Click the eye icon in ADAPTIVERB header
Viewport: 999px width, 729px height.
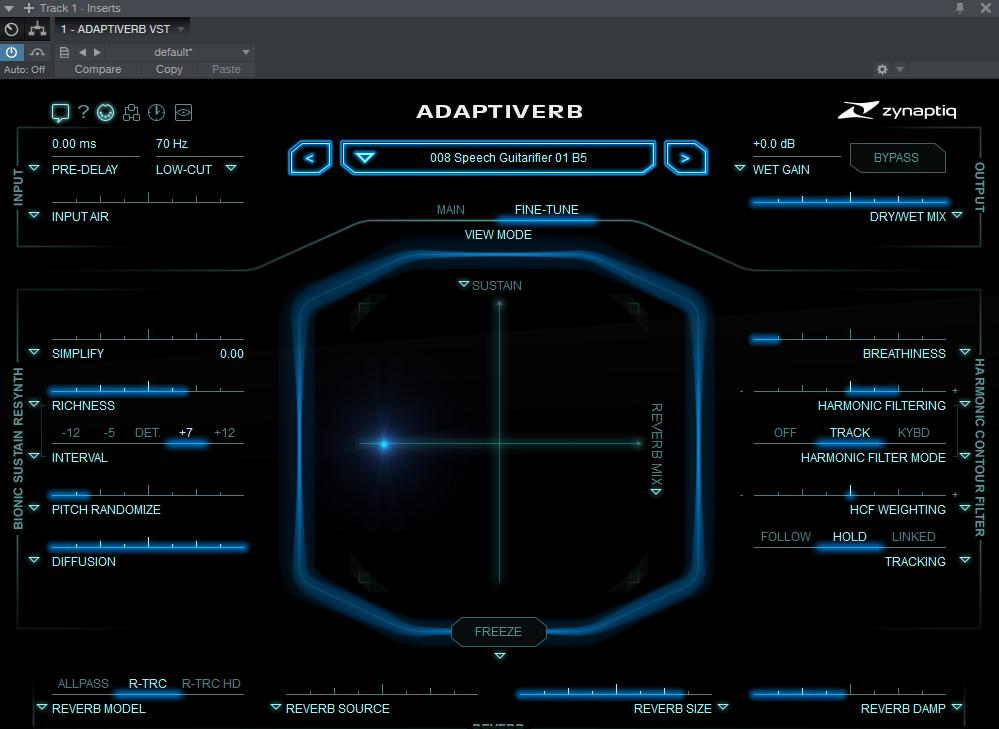183,113
